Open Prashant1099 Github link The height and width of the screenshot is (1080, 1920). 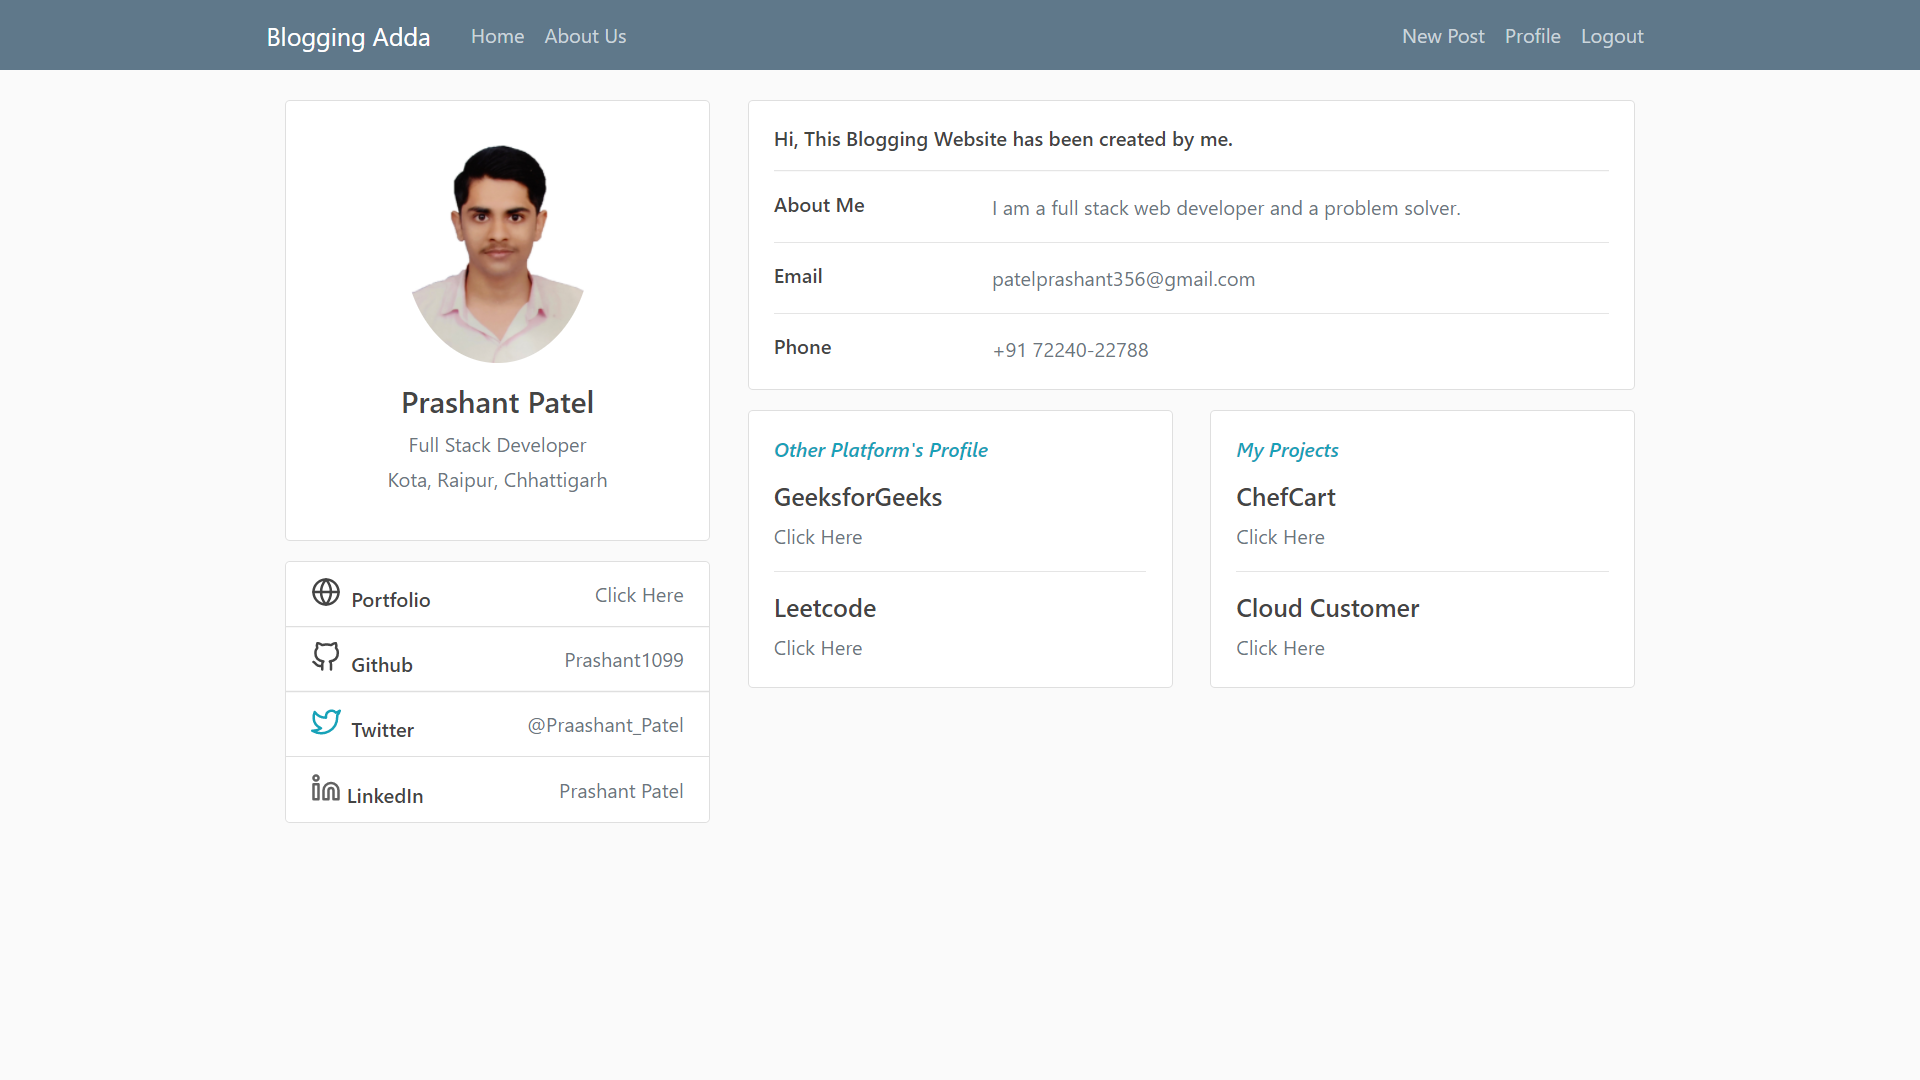624,660
